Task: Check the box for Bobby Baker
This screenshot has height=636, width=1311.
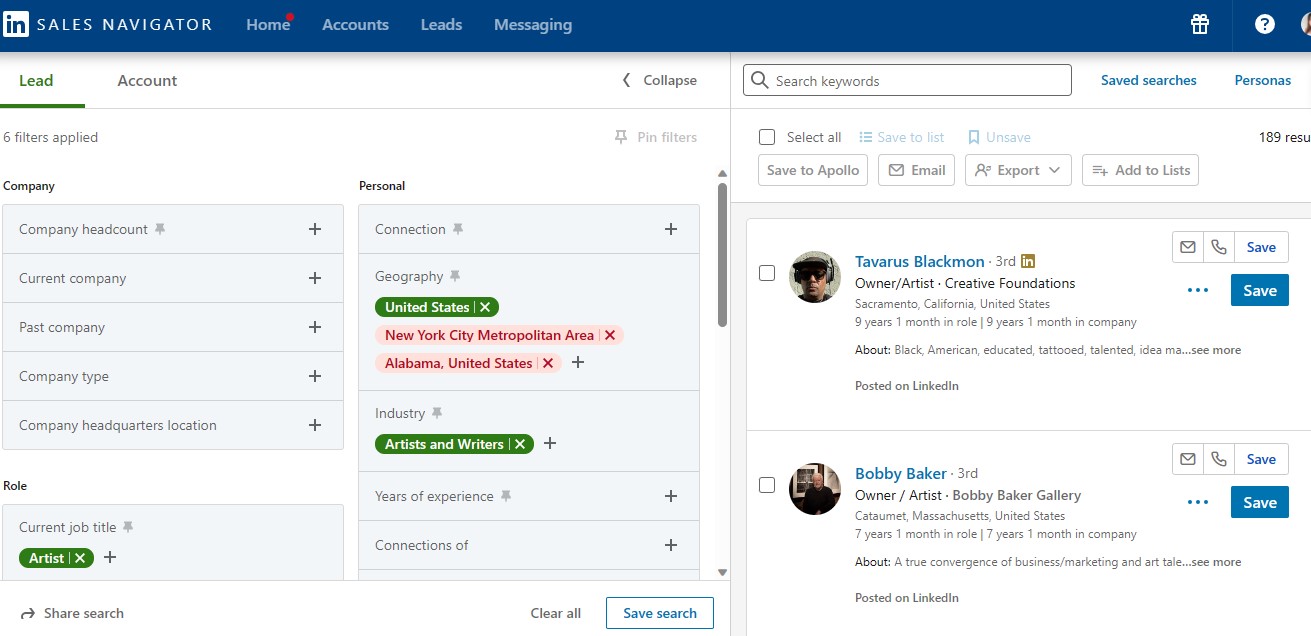Action: (767, 485)
